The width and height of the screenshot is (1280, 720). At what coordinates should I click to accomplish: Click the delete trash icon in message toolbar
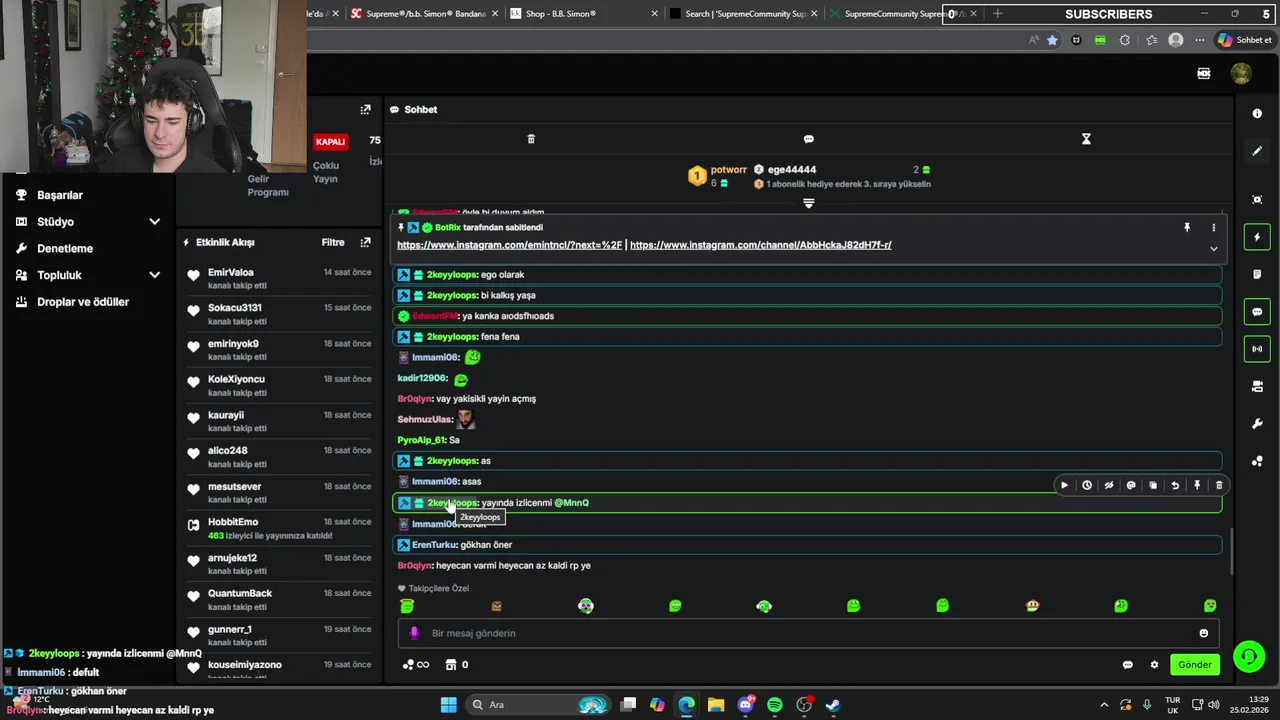point(1219,485)
